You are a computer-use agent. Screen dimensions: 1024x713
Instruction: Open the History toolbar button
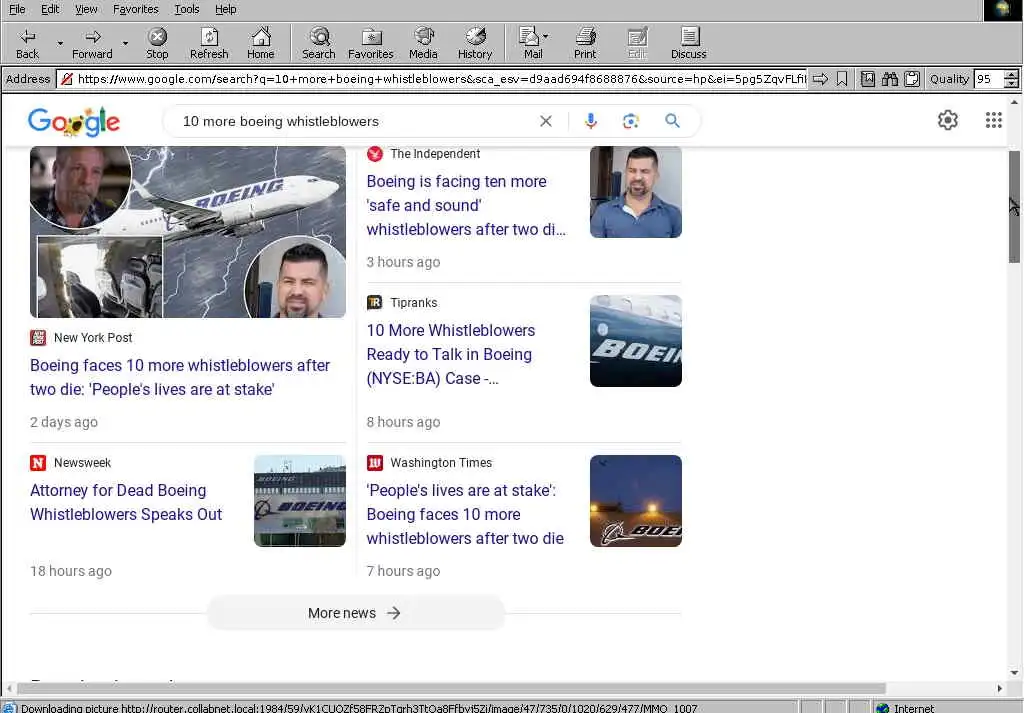[475, 44]
